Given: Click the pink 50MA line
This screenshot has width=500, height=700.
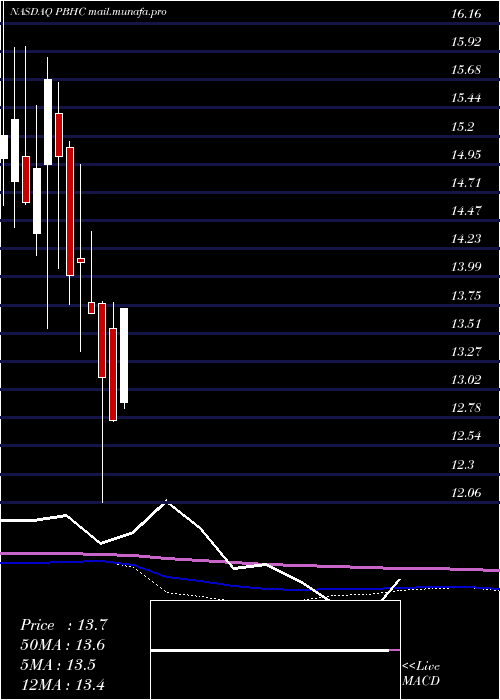Looking at the screenshot, I should pyautogui.click(x=250, y=562).
